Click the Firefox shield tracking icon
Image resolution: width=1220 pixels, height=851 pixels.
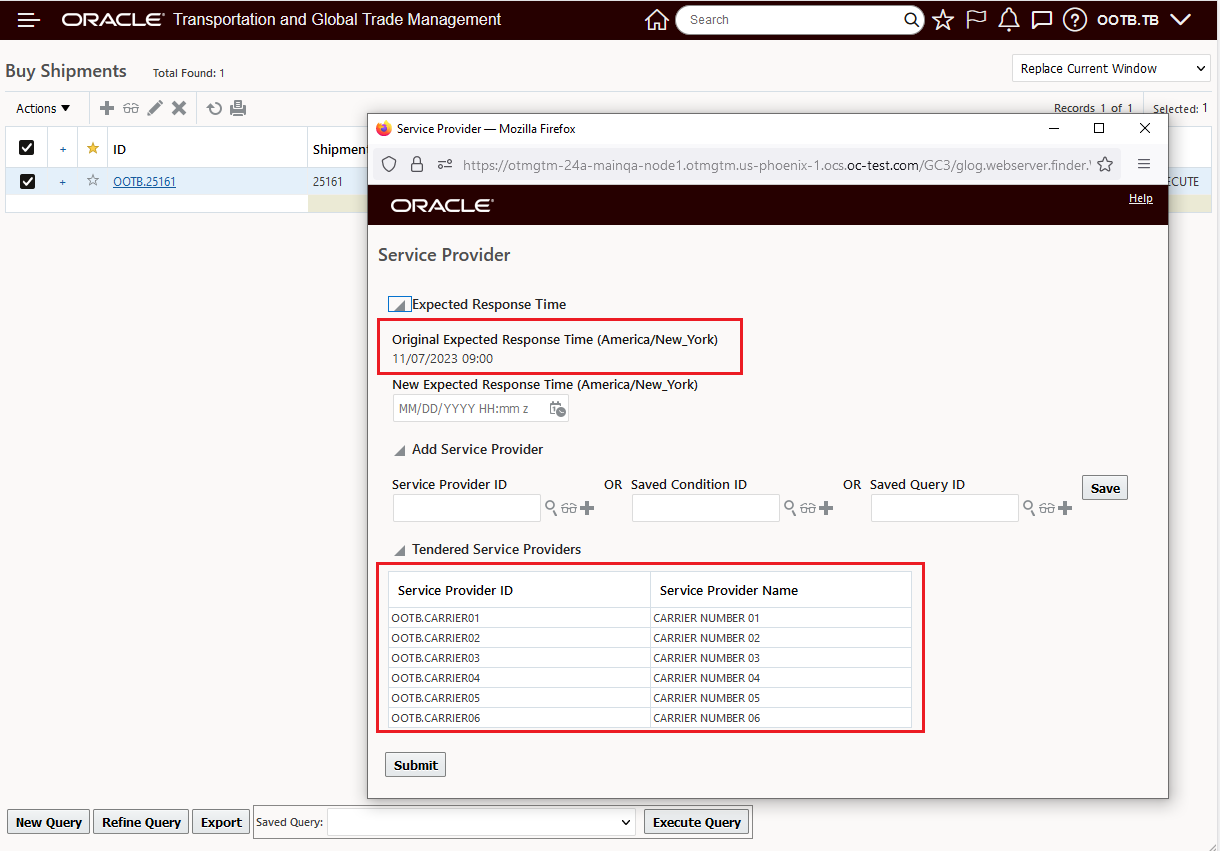tap(390, 164)
